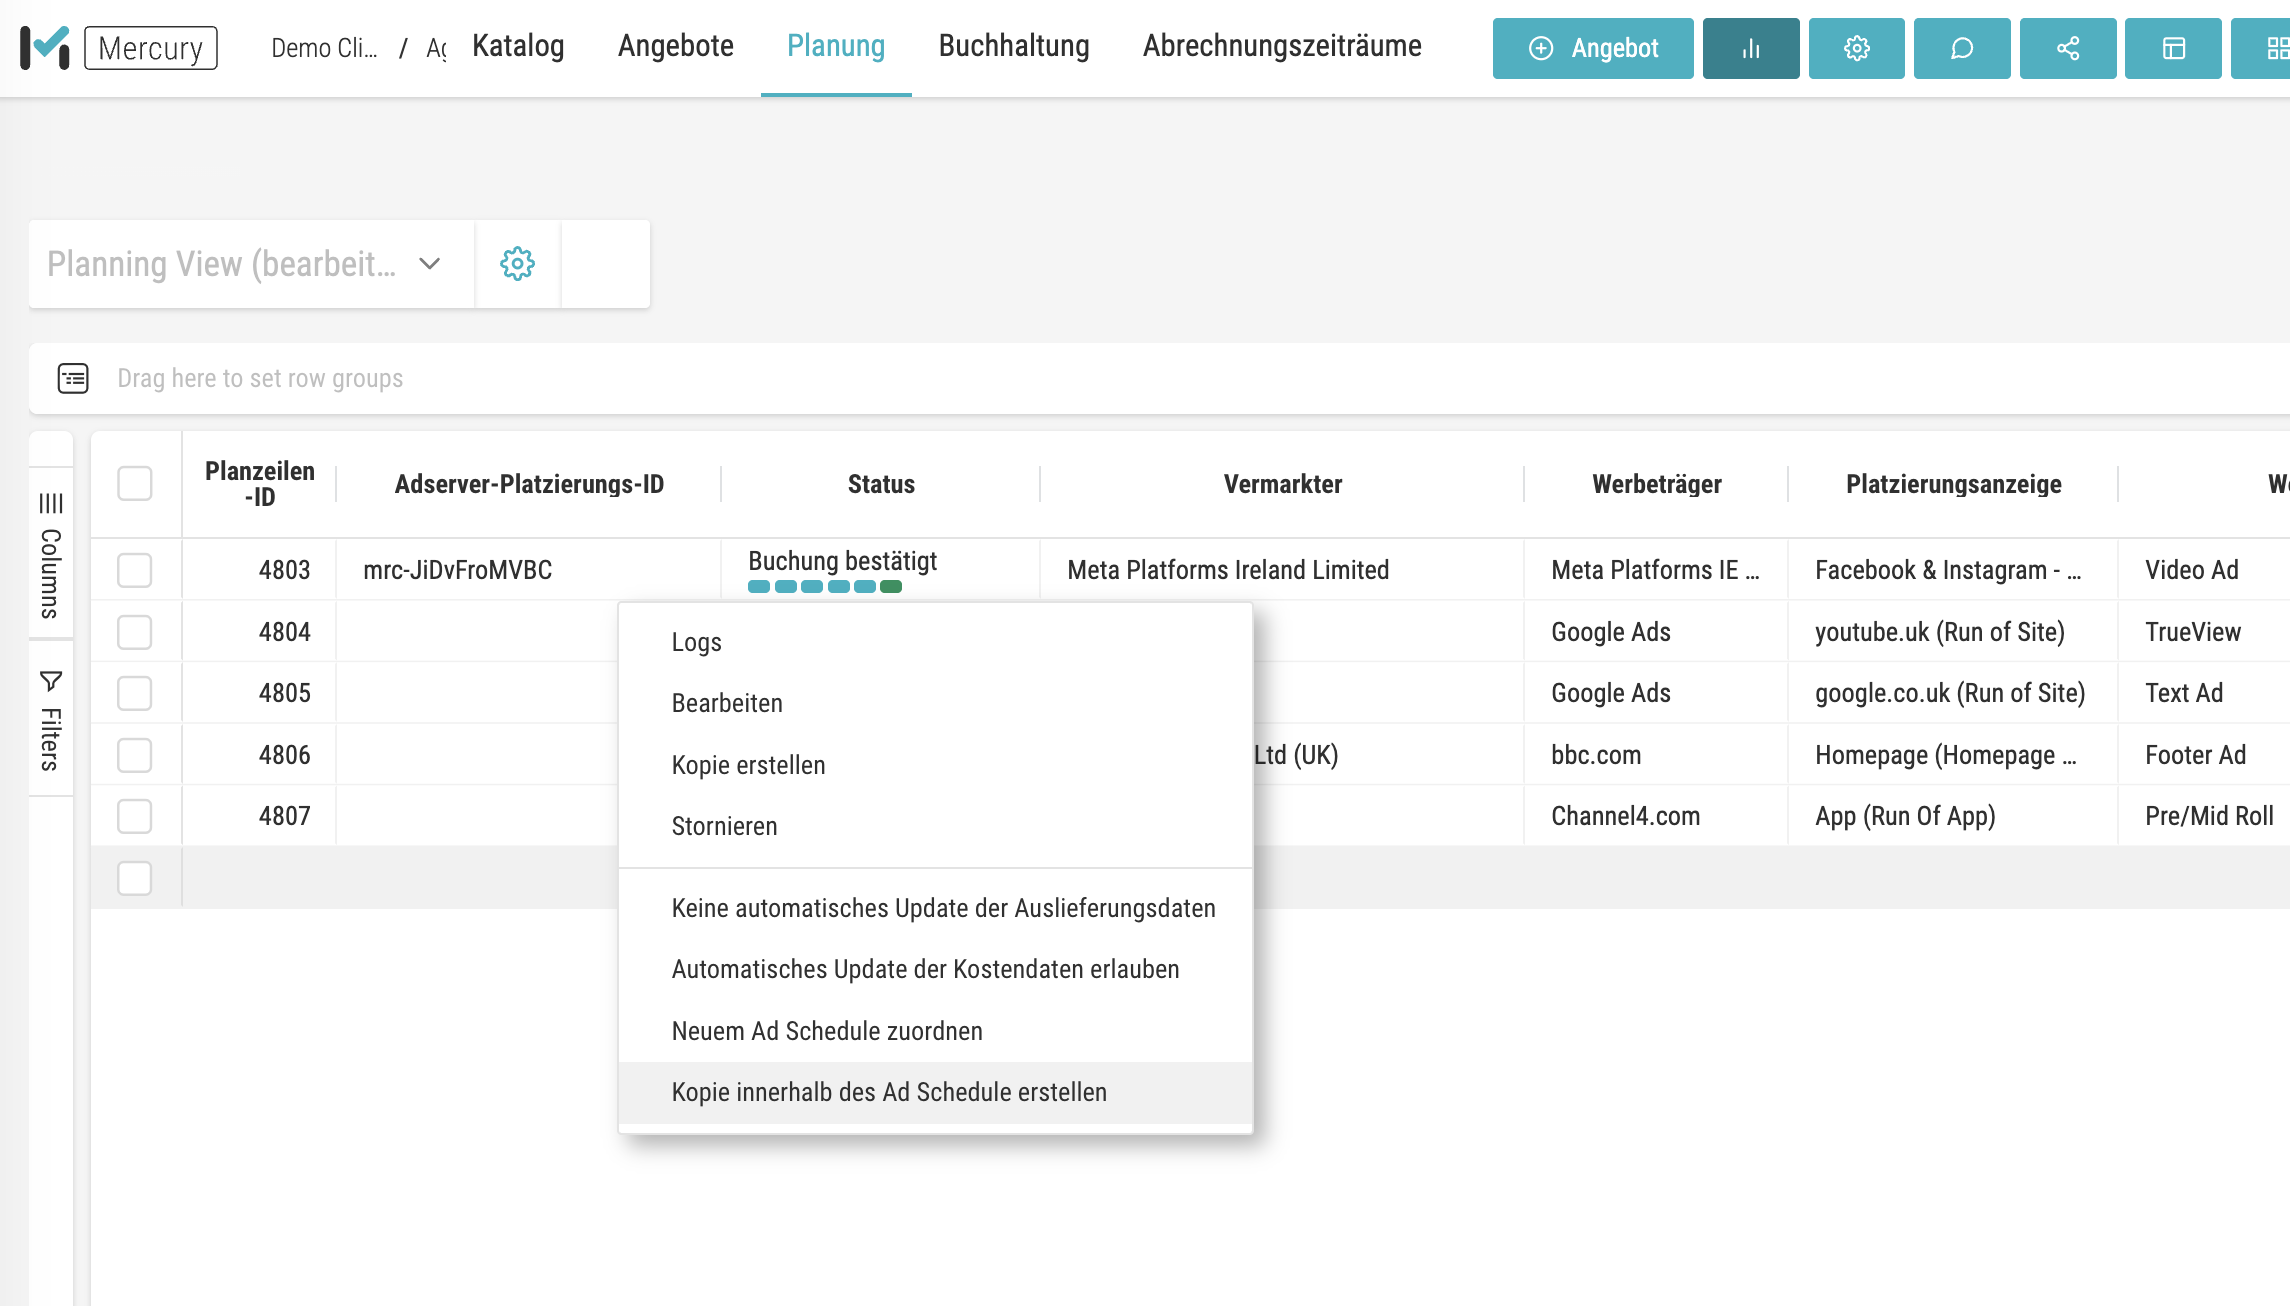Click the Buchung bestätigt status progress bar
The height and width of the screenshot is (1306, 2290).
point(825,587)
